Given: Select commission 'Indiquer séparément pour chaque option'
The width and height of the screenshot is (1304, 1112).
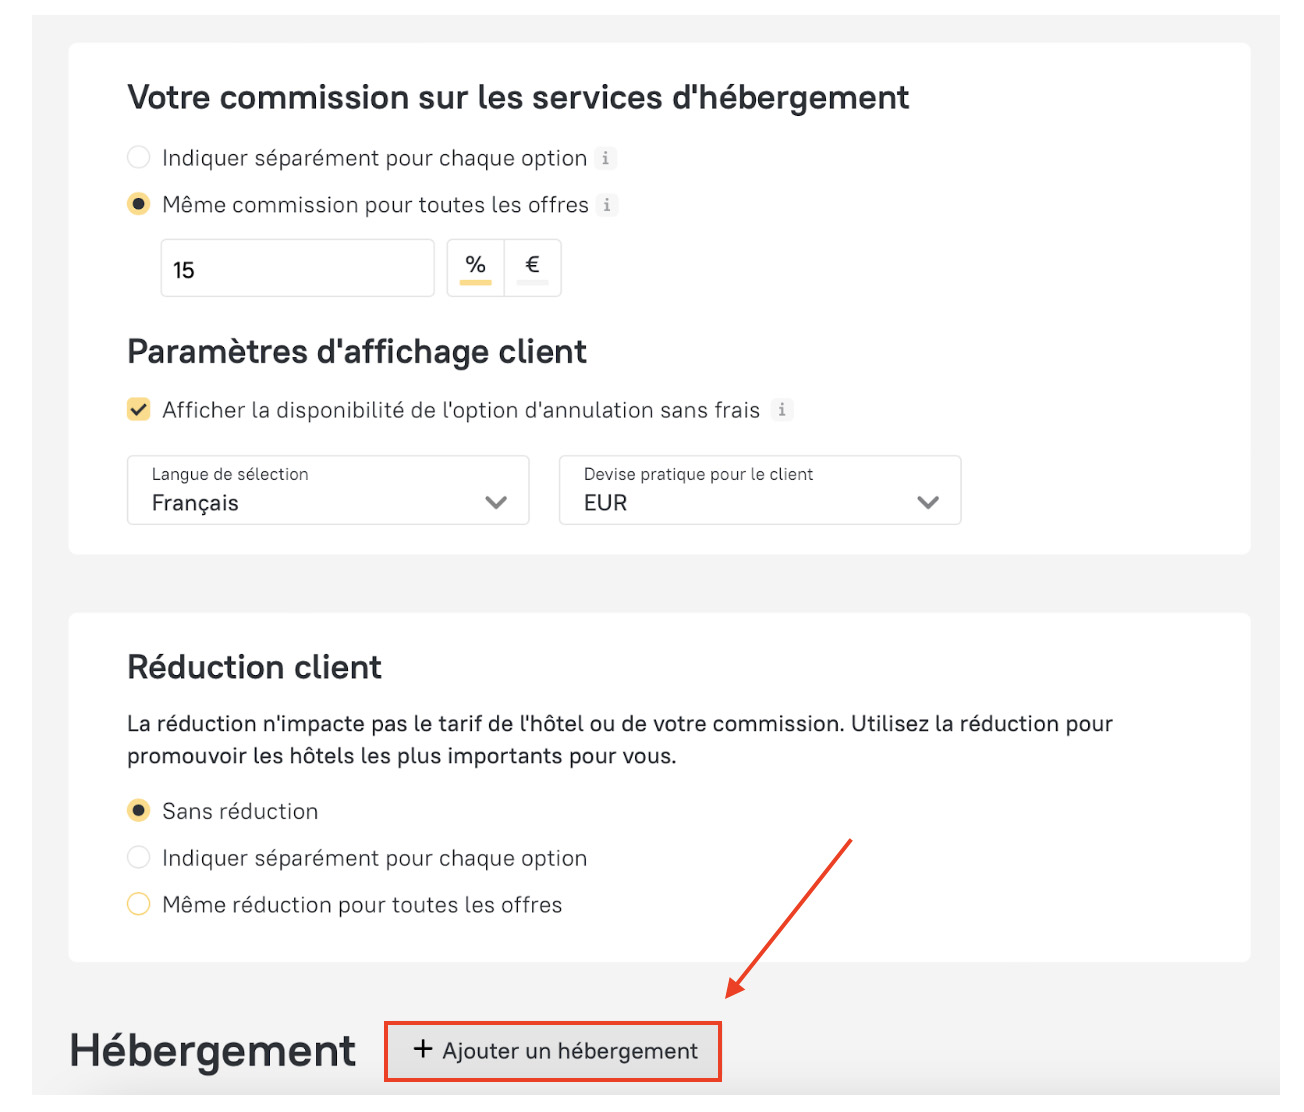Looking at the screenshot, I should (139, 158).
